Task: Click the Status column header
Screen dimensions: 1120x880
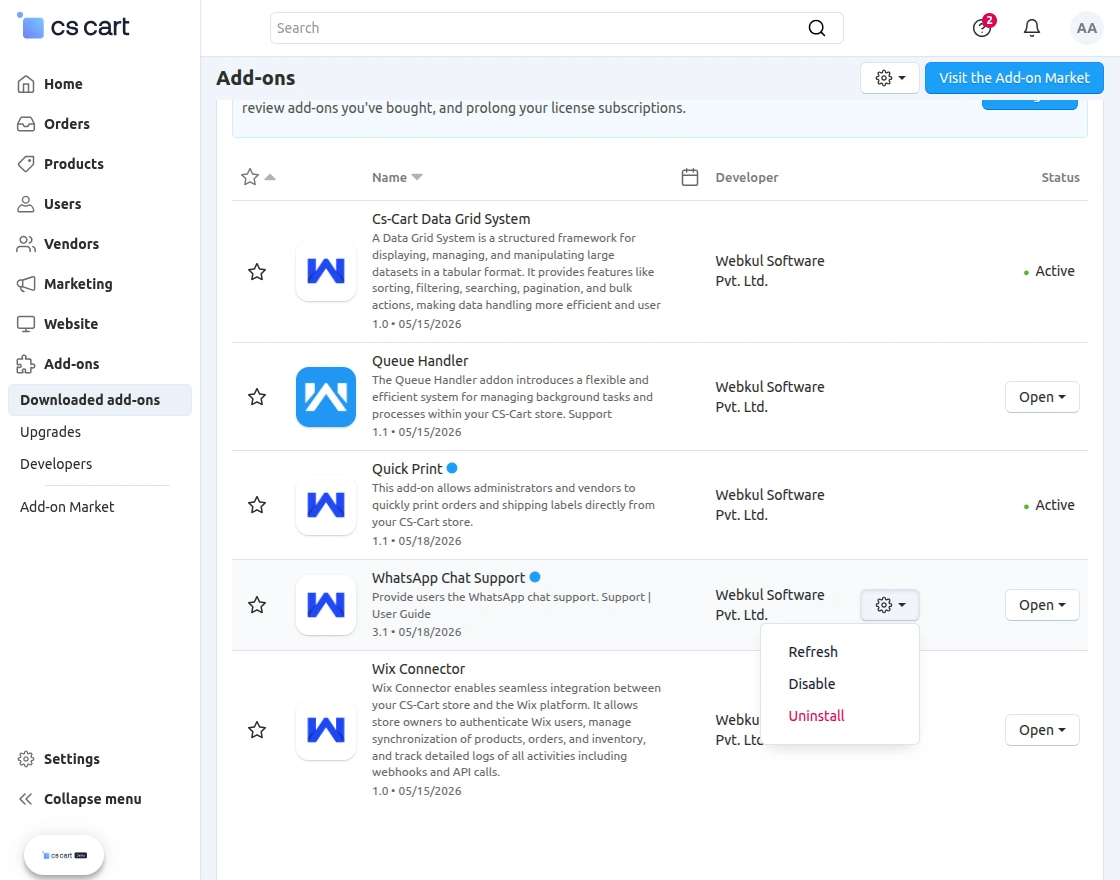Action: tap(1060, 177)
